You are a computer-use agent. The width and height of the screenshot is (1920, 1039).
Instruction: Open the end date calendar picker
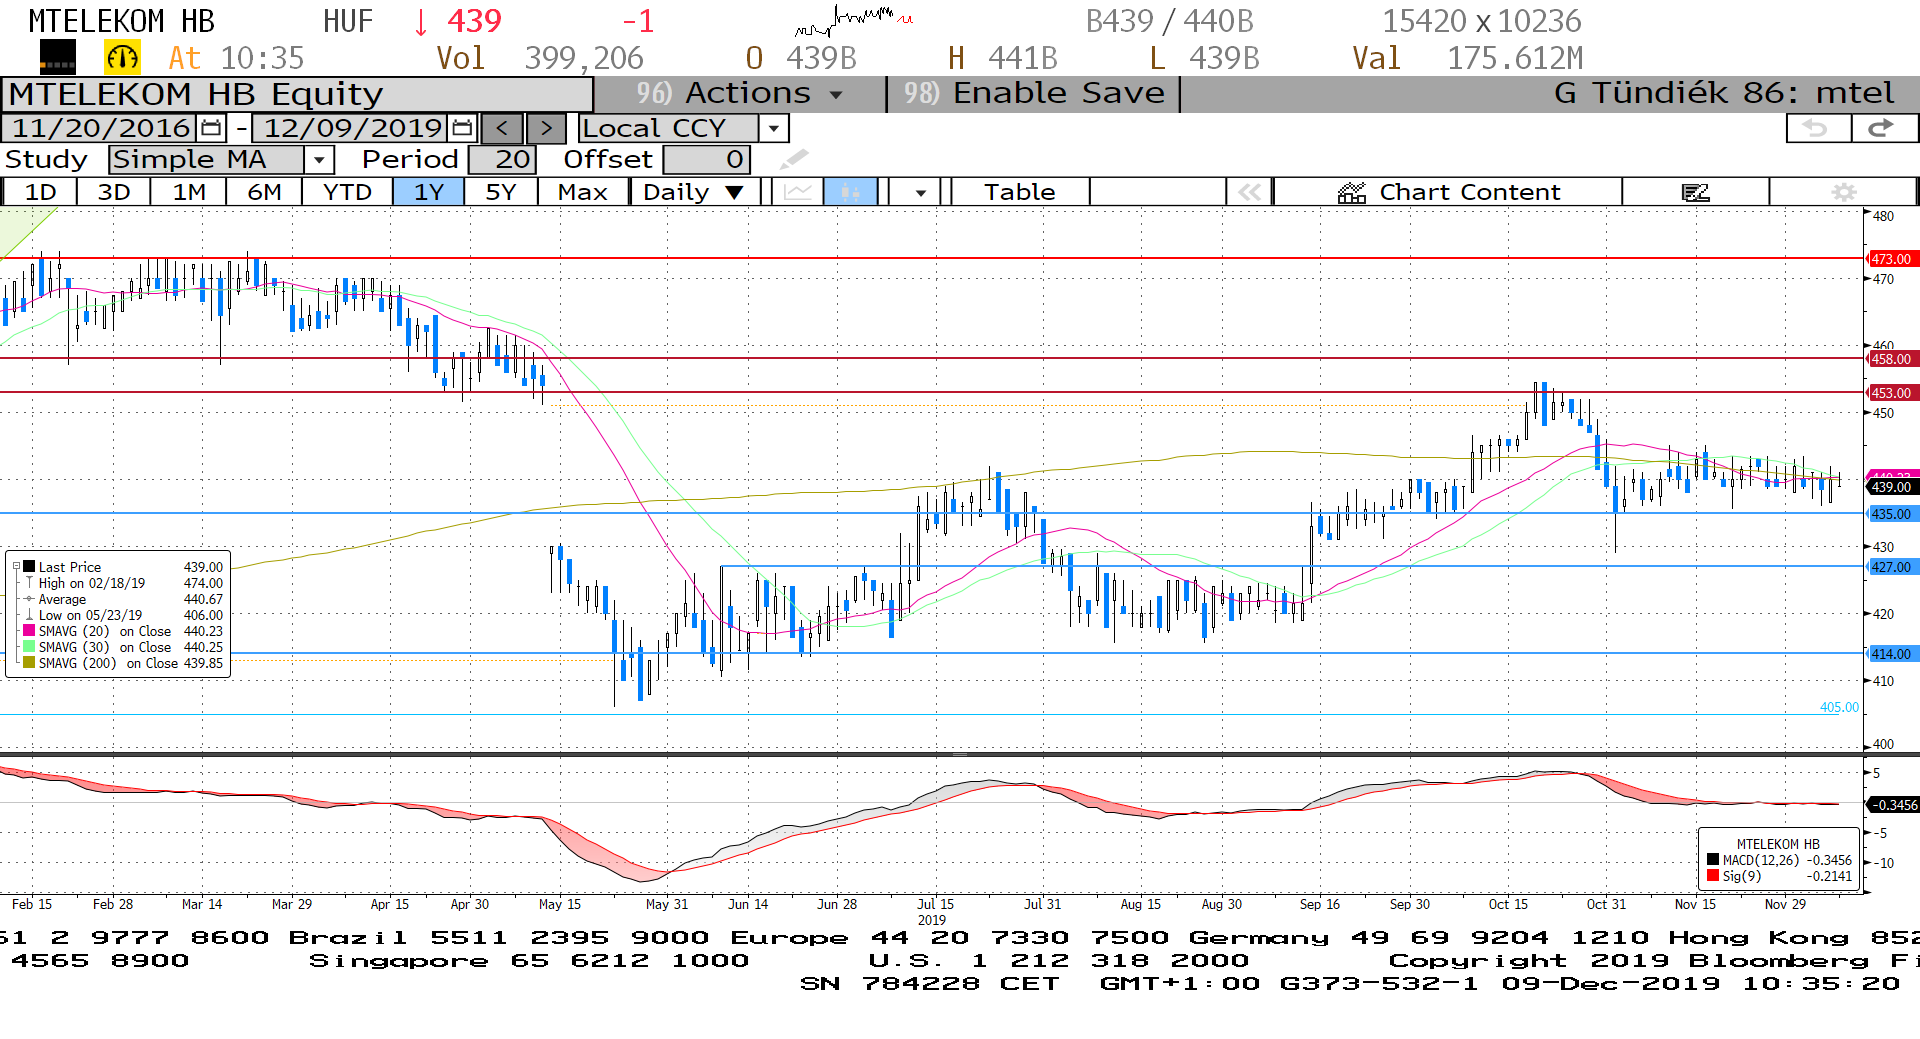pyautogui.click(x=462, y=128)
